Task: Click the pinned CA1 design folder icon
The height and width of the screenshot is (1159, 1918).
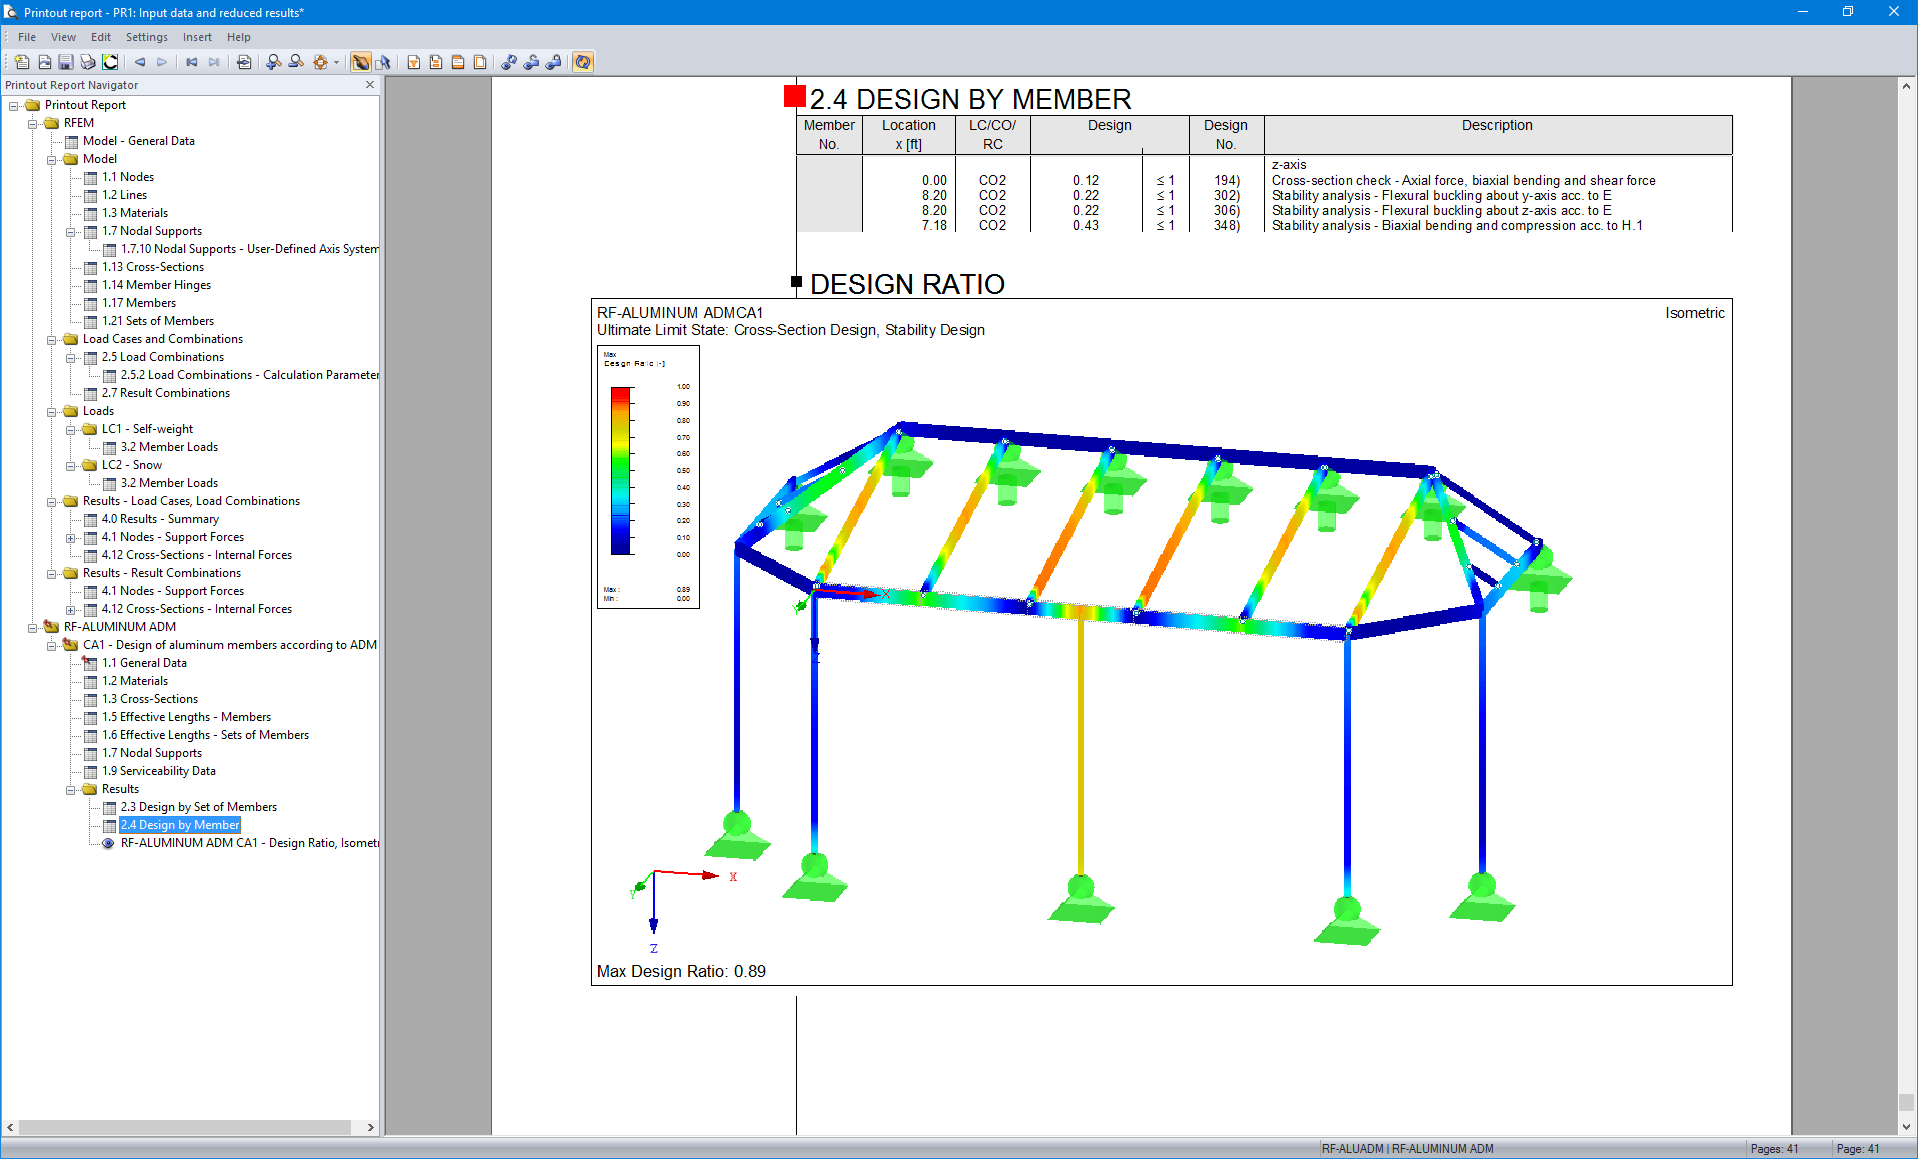Action: tap(70, 645)
